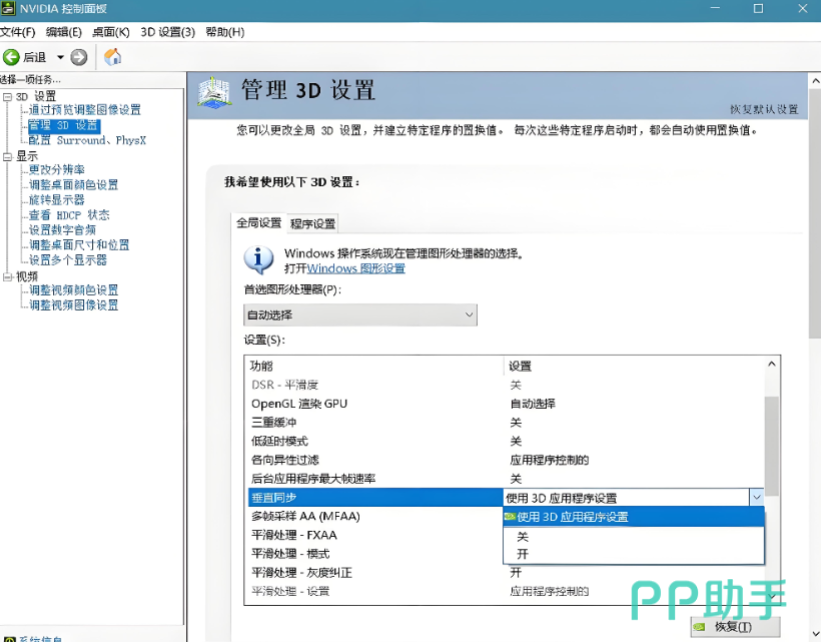Open the 首选图形处理器 自动选择 dropdown
Screen dimensions: 821x642
click(360, 315)
